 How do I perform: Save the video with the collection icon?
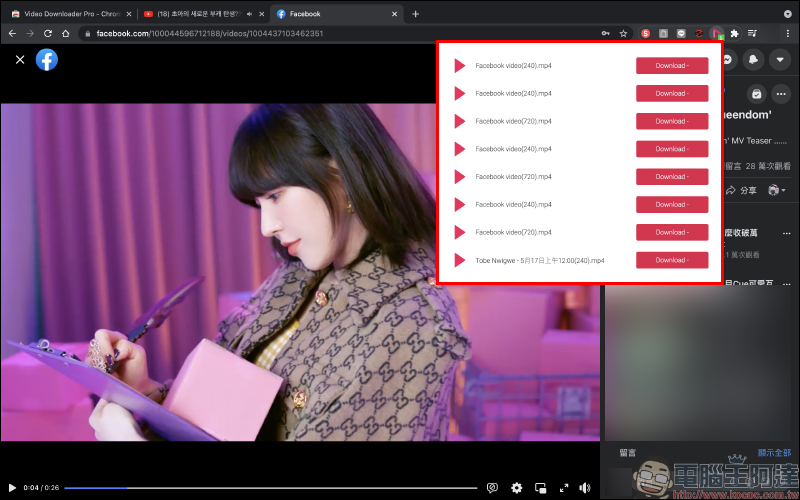tap(757, 94)
